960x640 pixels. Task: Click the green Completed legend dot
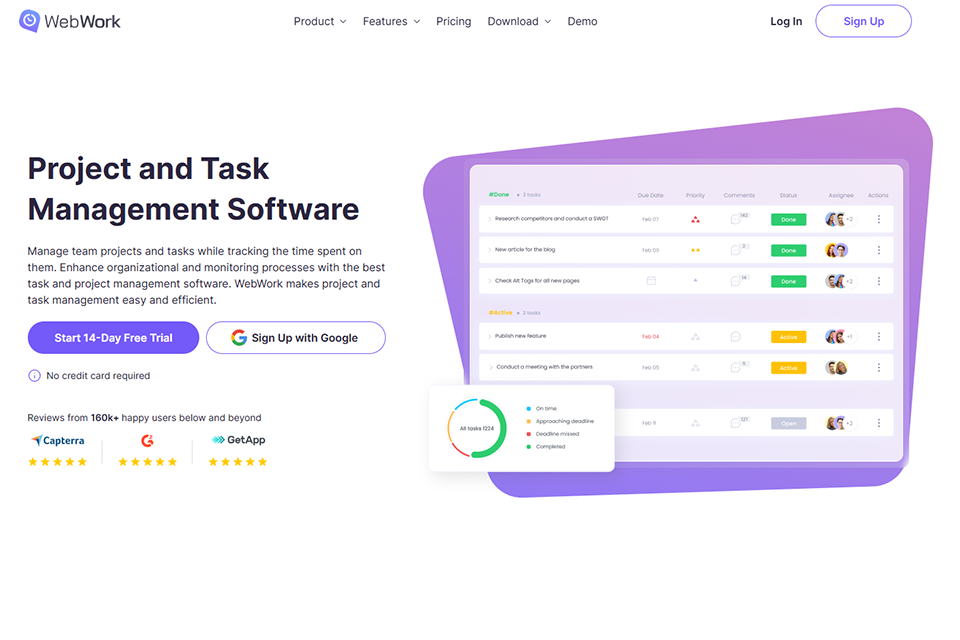click(x=528, y=446)
